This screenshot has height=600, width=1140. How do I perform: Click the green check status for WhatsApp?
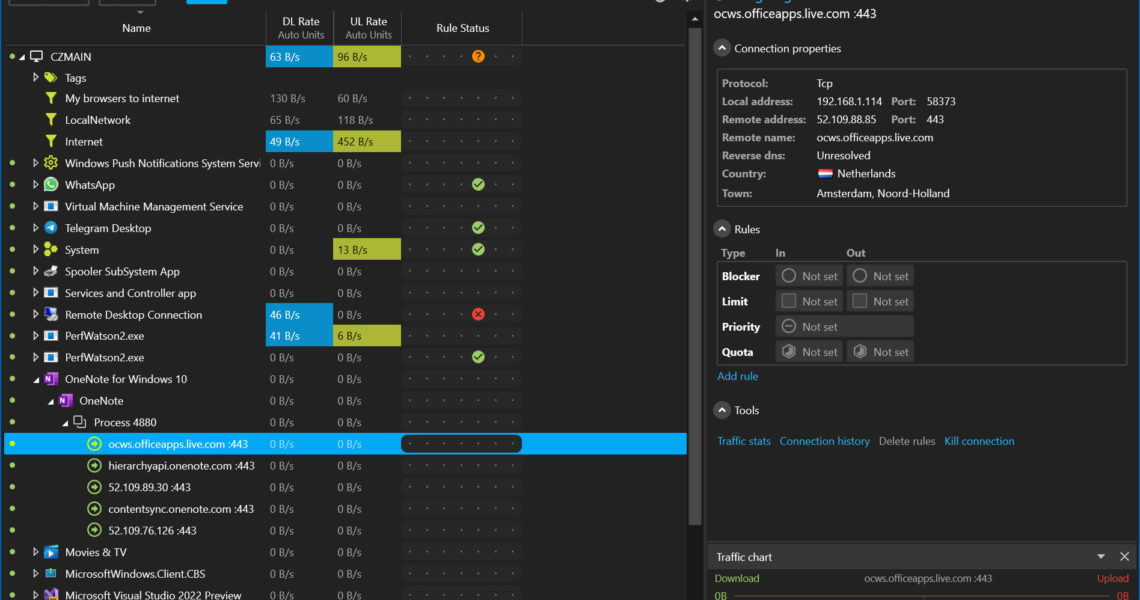click(478, 185)
